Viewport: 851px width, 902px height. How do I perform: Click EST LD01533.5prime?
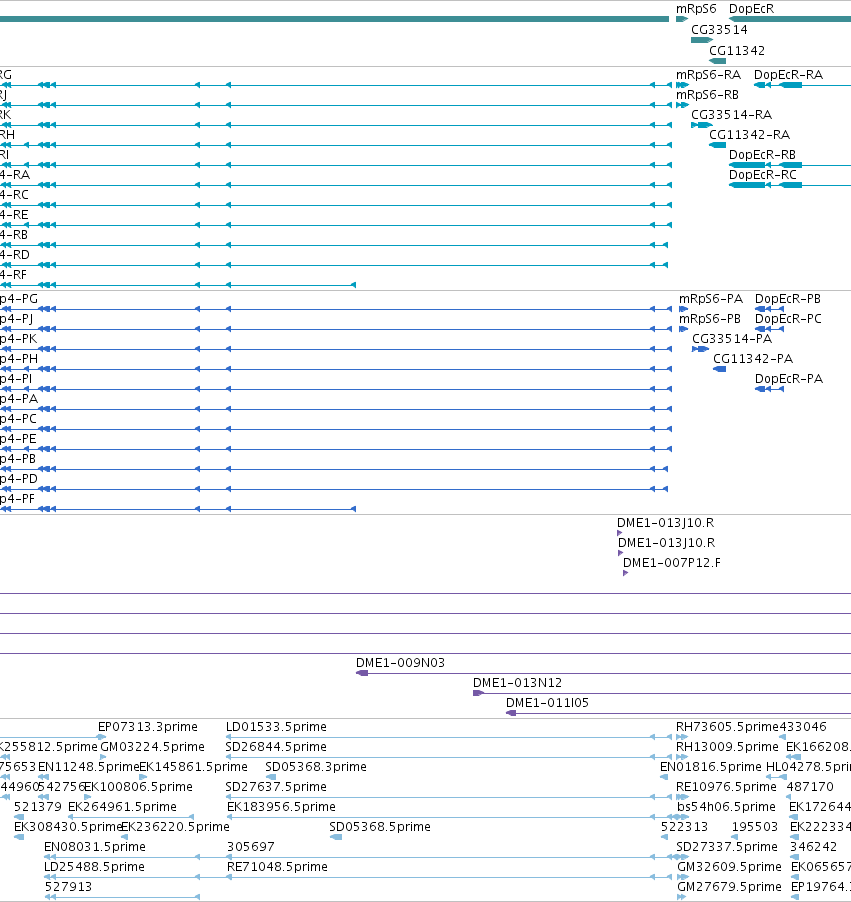[x=276, y=727]
